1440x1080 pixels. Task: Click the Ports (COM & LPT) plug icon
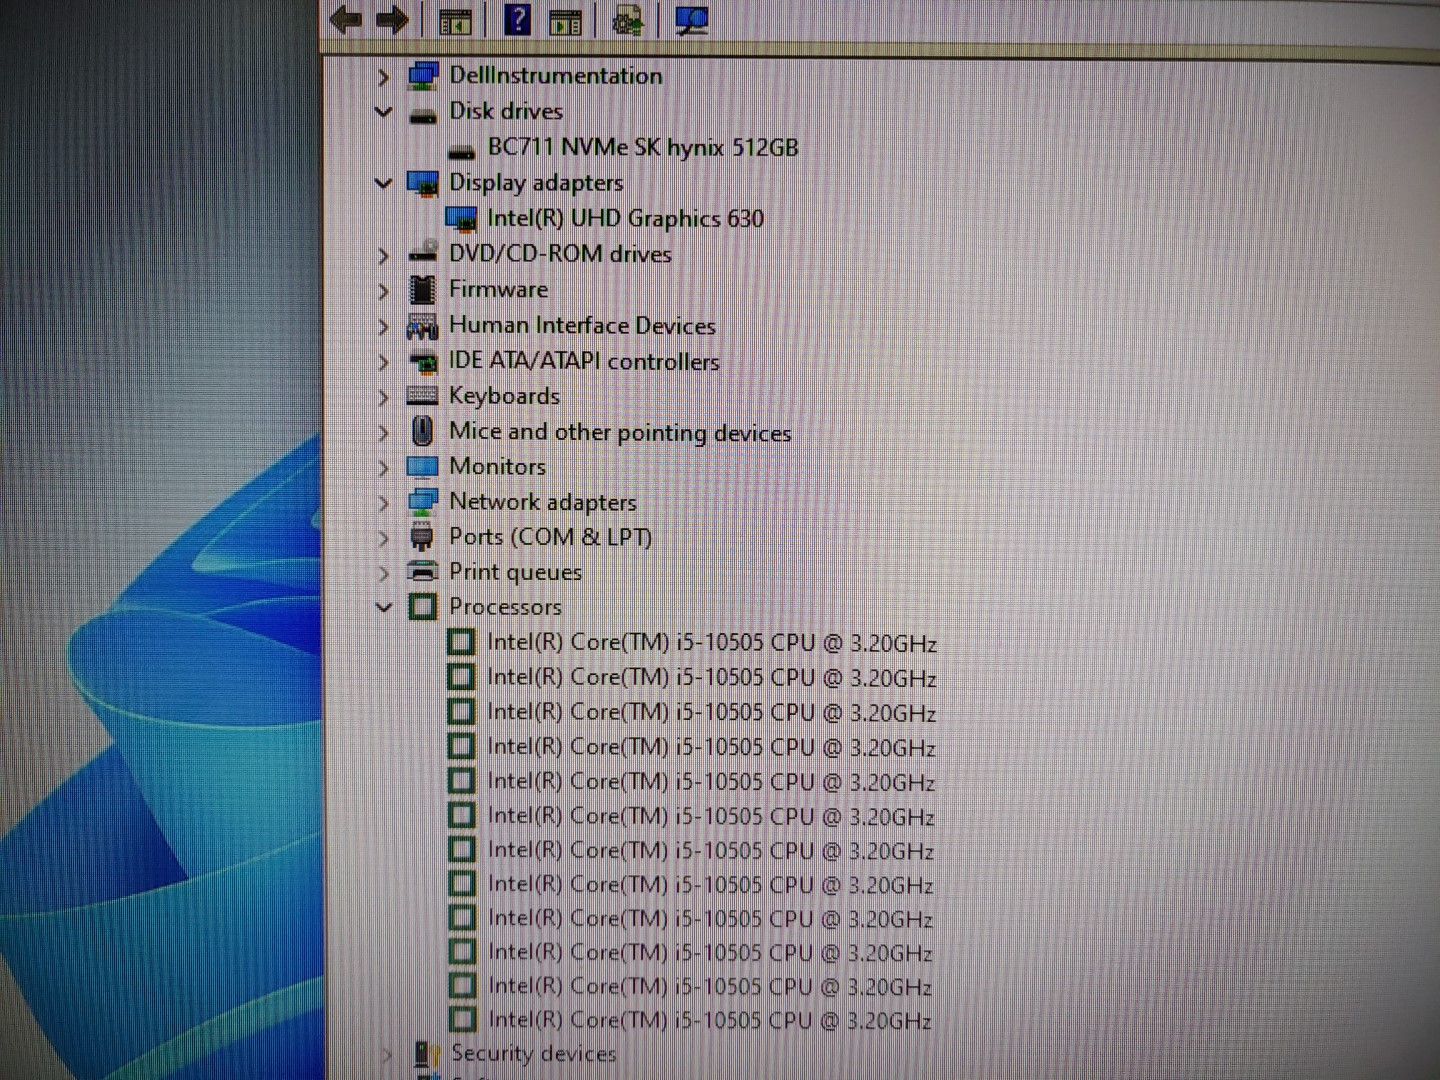click(422, 537)
